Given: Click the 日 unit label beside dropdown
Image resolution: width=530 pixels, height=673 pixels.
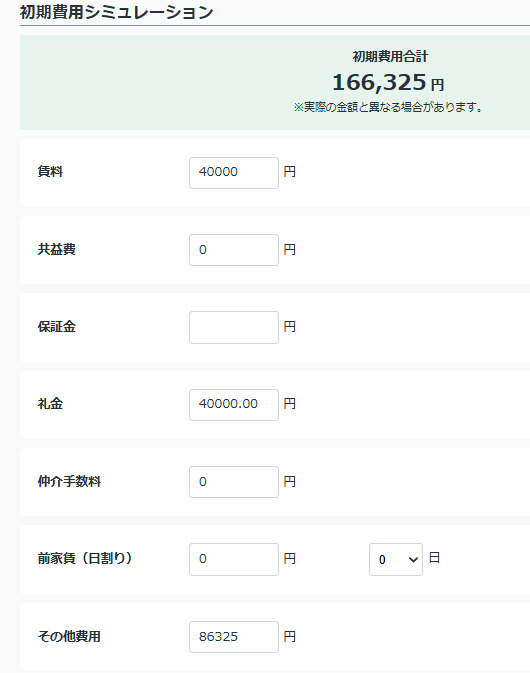Looking at the screenshot, I should point(434,558).
